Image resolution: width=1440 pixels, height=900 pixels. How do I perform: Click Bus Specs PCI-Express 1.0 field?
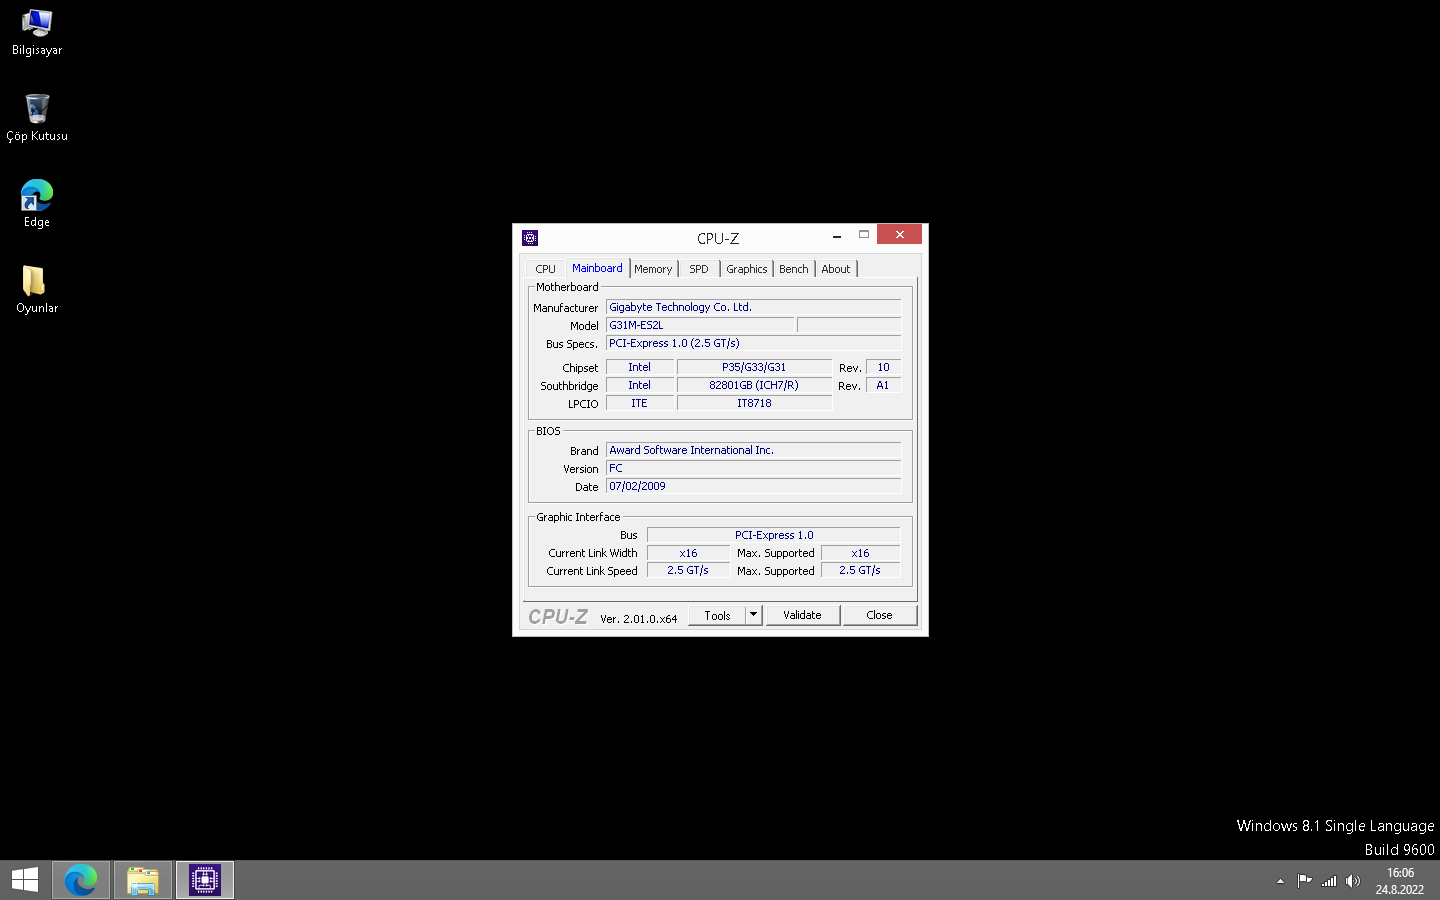click(x=753, y=343)
